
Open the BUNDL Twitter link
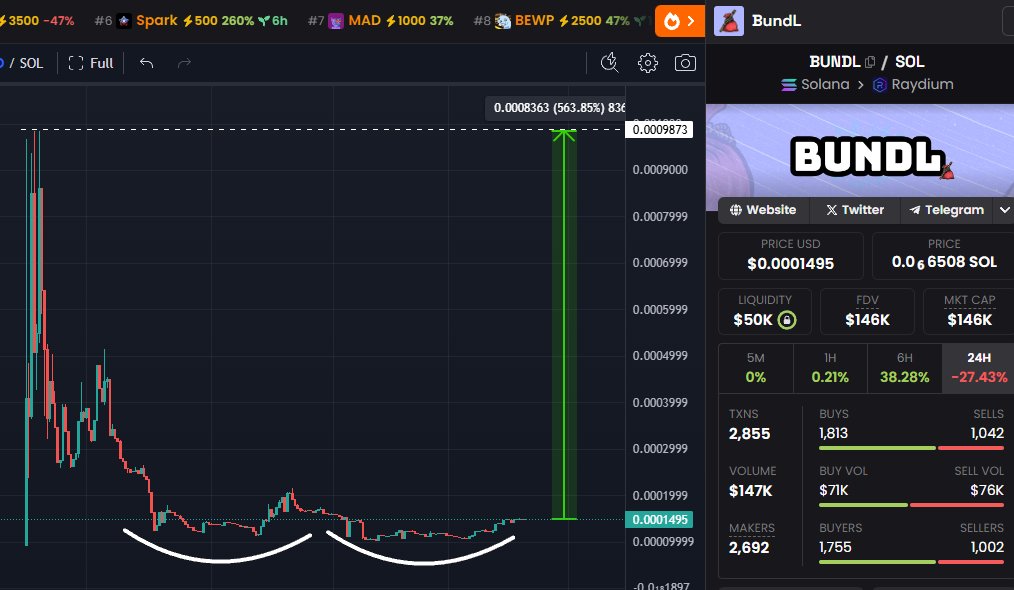pyautogui.click(x=854, y=210)
